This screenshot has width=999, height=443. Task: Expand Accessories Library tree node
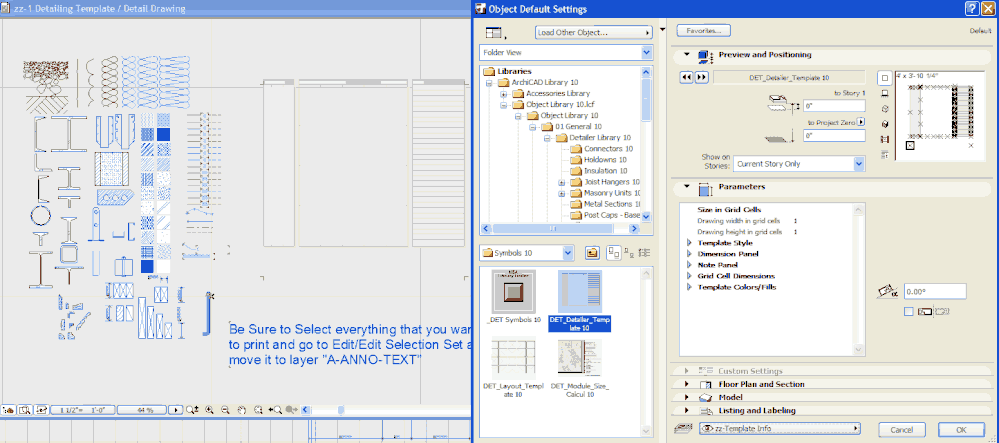503,94
